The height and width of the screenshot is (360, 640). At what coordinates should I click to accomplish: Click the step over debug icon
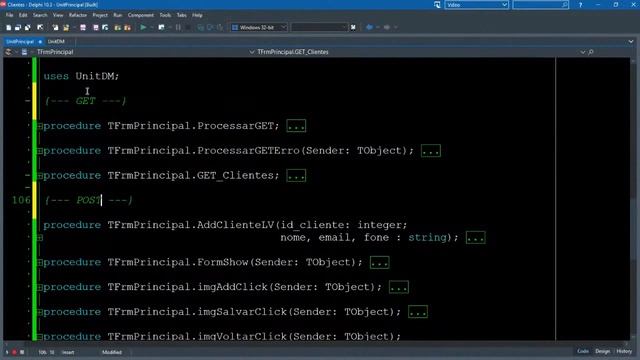(210, 27)
